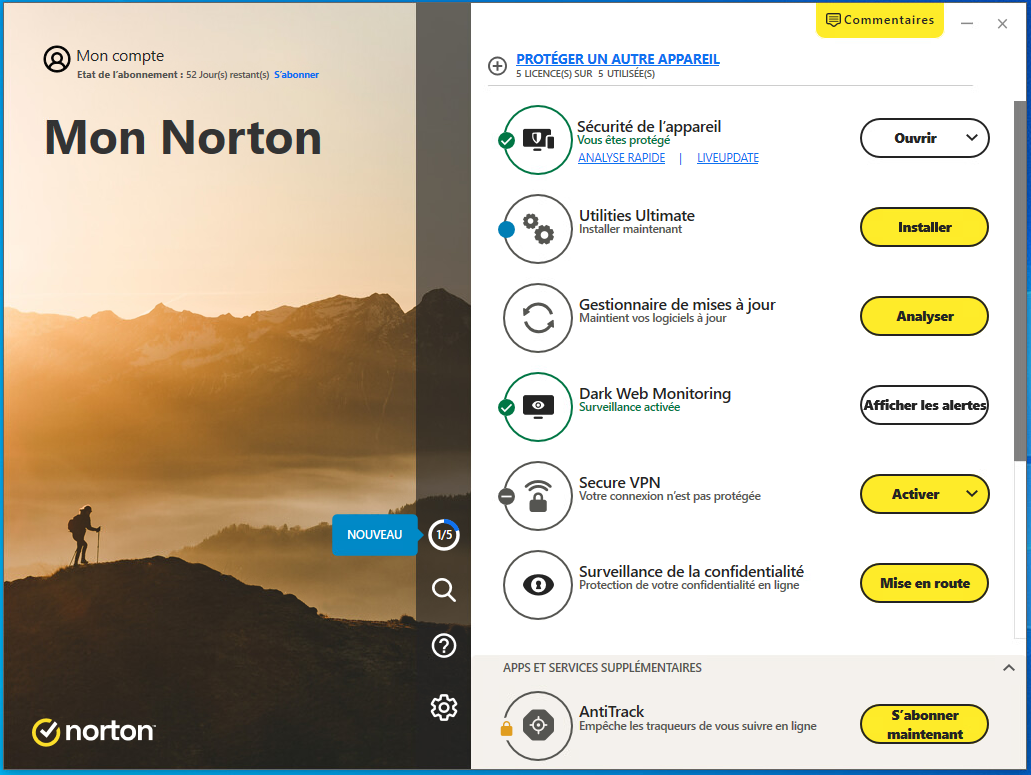Image resolution: width=1031 pixels, height=775 pixels.
Task: Click the norton logo at bottom left
Action: [93, 732]
